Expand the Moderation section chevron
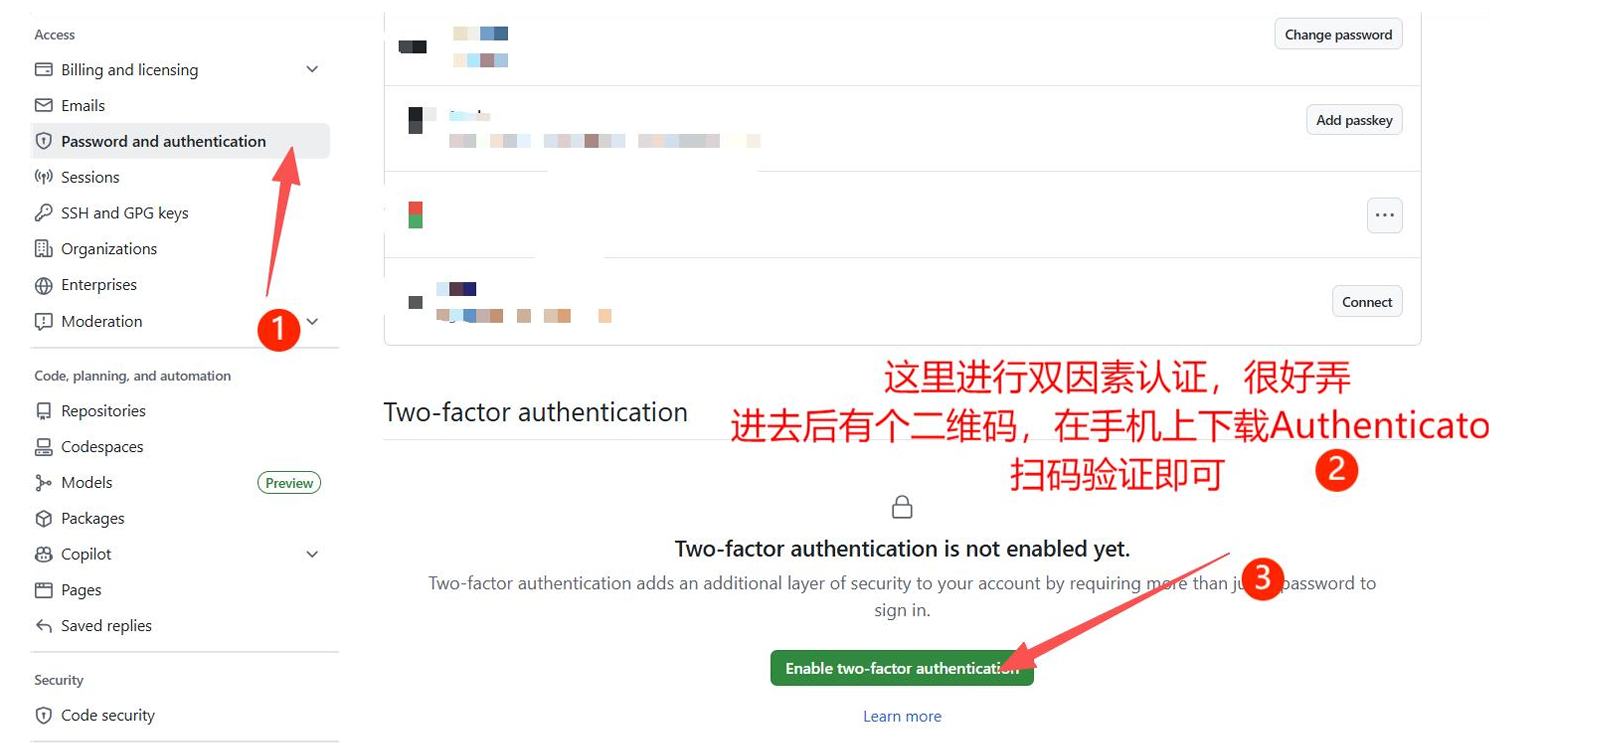Image resolution: width=1617 pixels, height=750 pixels. coord(312,321)
